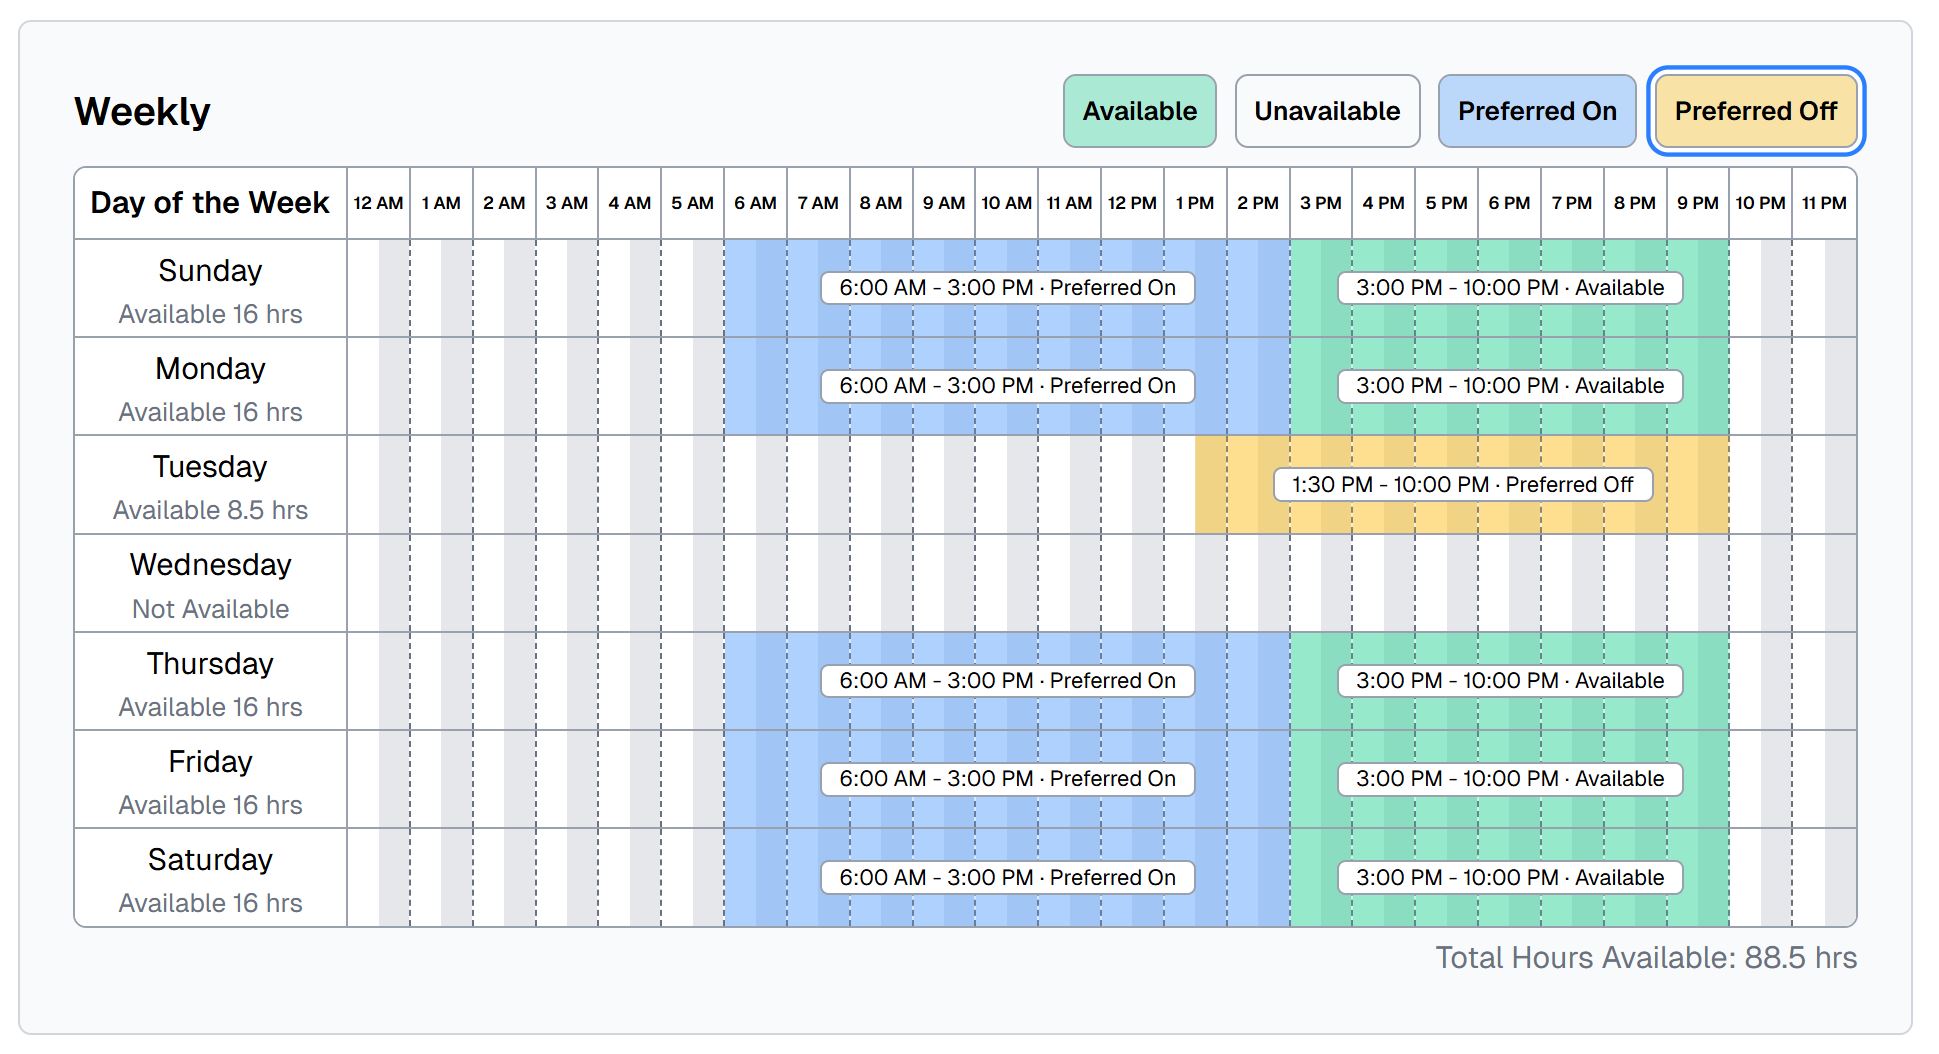Select Friday's 6:00 AM - 3:00 PM Preferred On block
The image size is (1939, 1054).
pos(1007,779)
